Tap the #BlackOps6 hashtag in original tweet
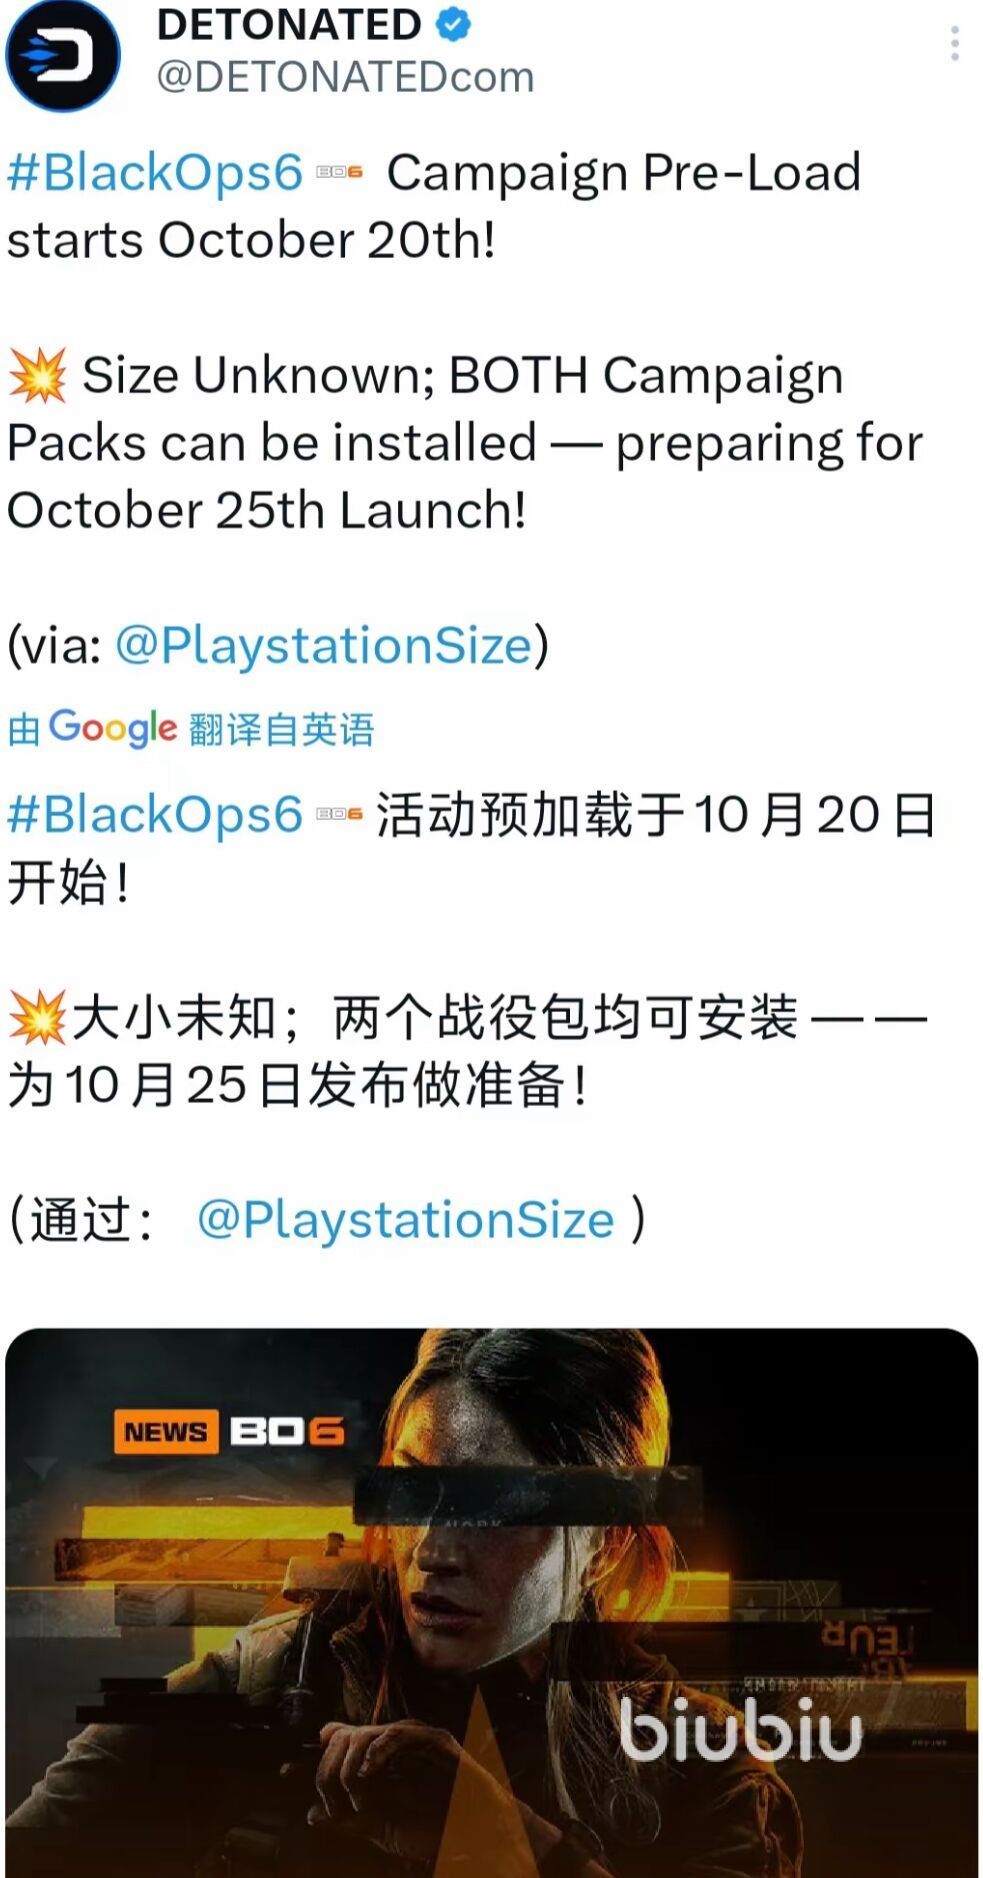The height and width of the screenshot is (1878, 983). click(x=155, y=173)
